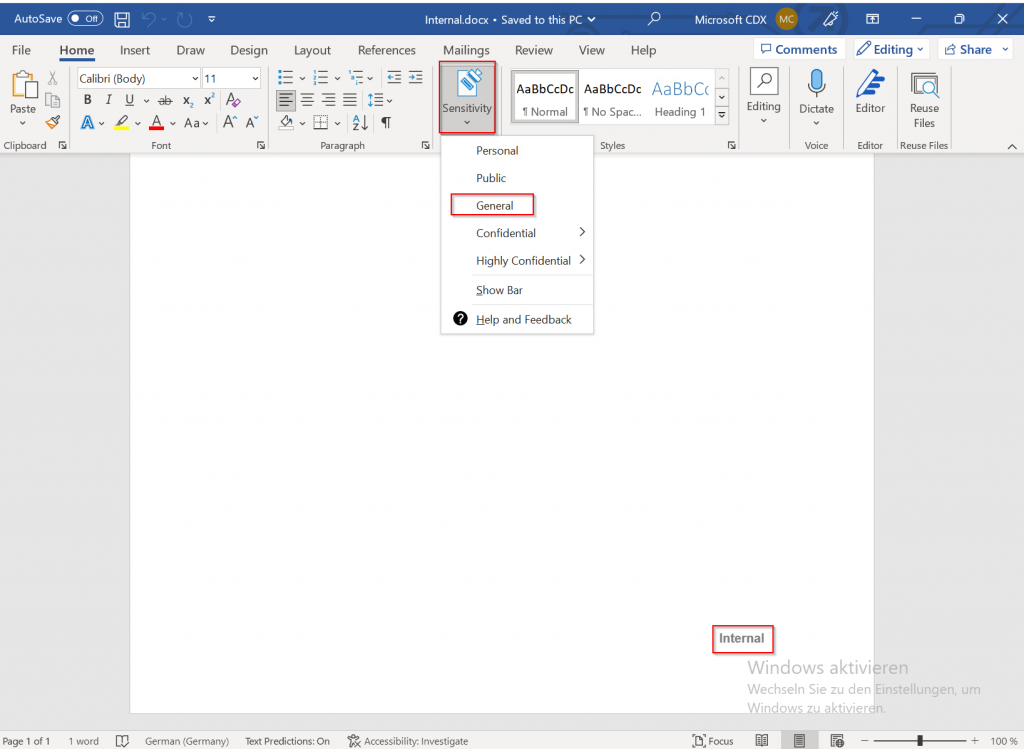
Task: Click the Help and Feedback question icon
Action: [x=460, y=319]
